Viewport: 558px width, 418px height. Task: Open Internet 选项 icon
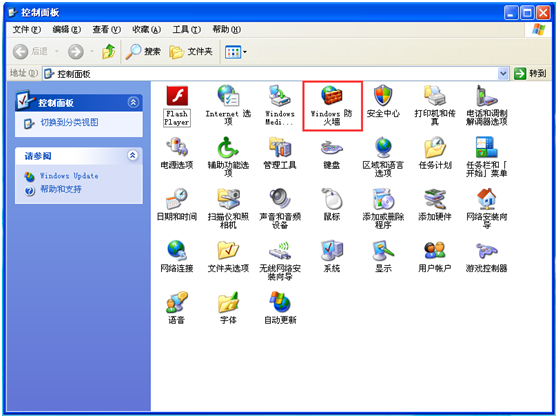pyautogui.click(x=228, y=106)
